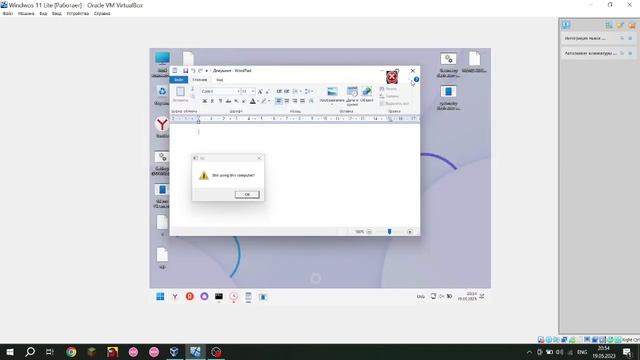The image size is (640, 360).
Task: Switch to the Главная ribbon tab
Action: [x=200, y=80]
